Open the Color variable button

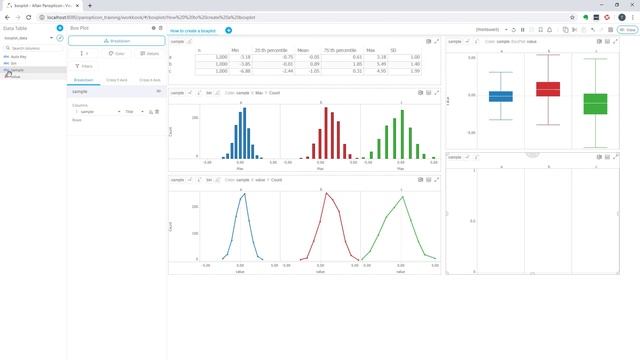coord(116,53)
